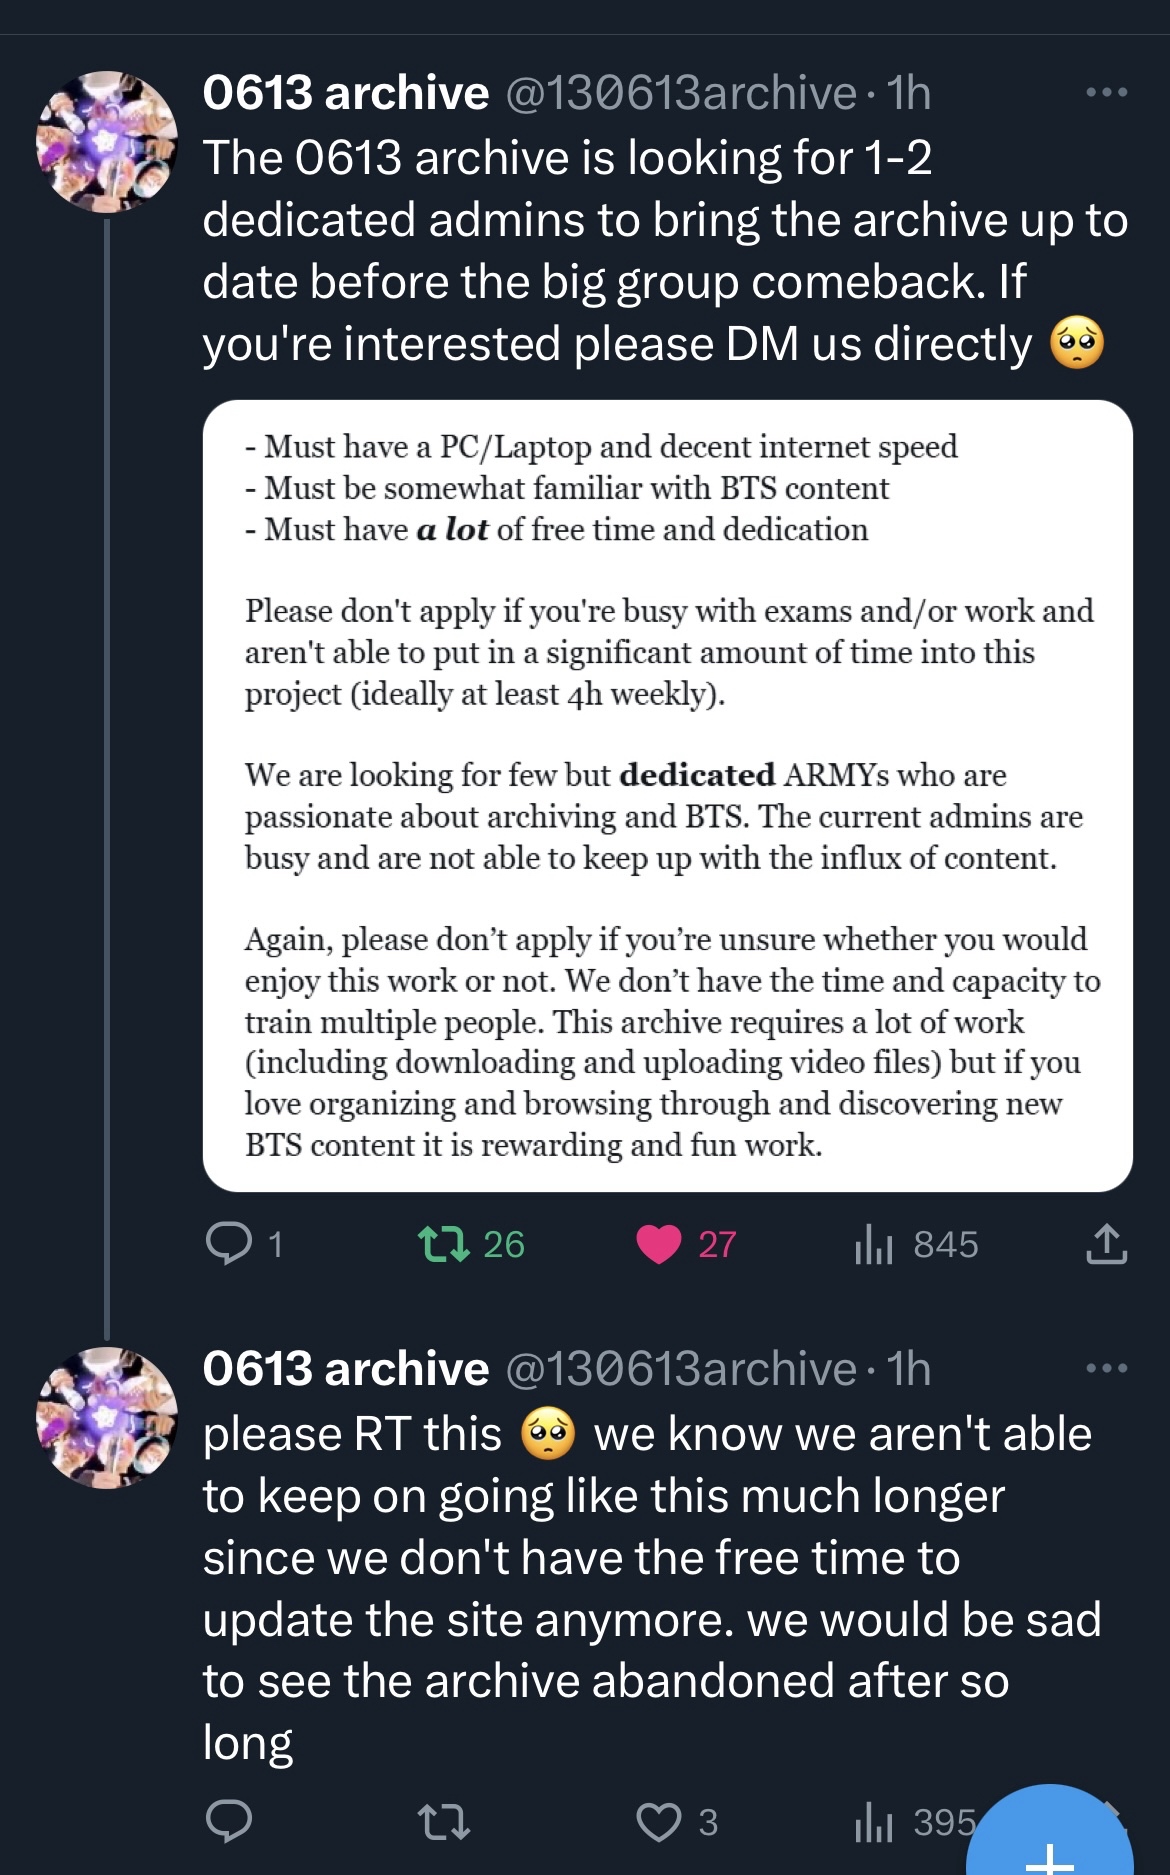Share the first tweet via share icon
Screen dimensions: 1170x1875
1106,1244
